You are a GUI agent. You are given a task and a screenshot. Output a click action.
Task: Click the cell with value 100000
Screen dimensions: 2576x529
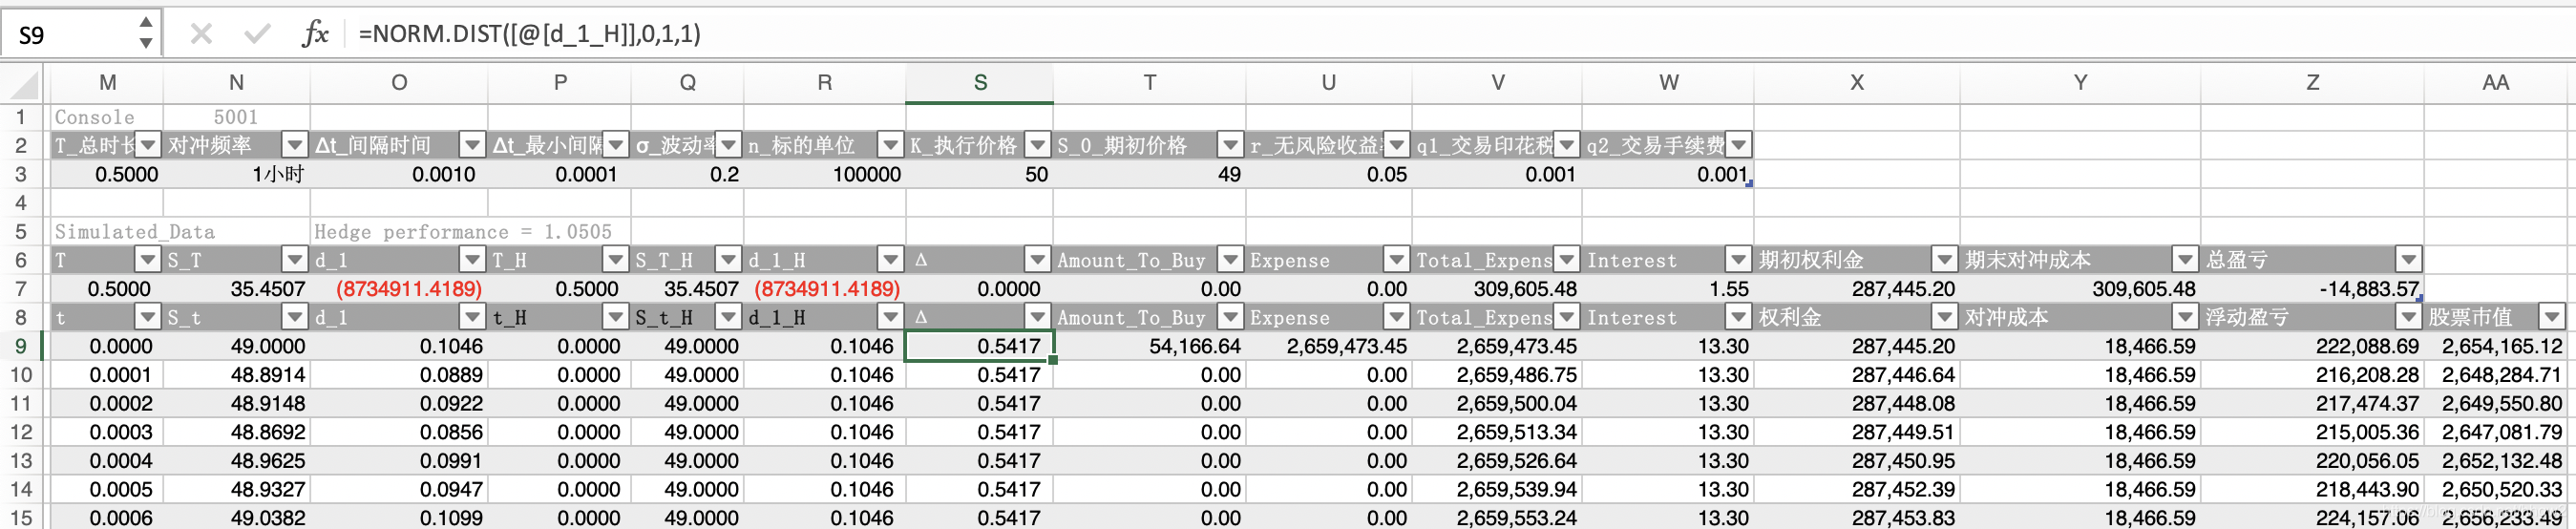coord(824,174)
